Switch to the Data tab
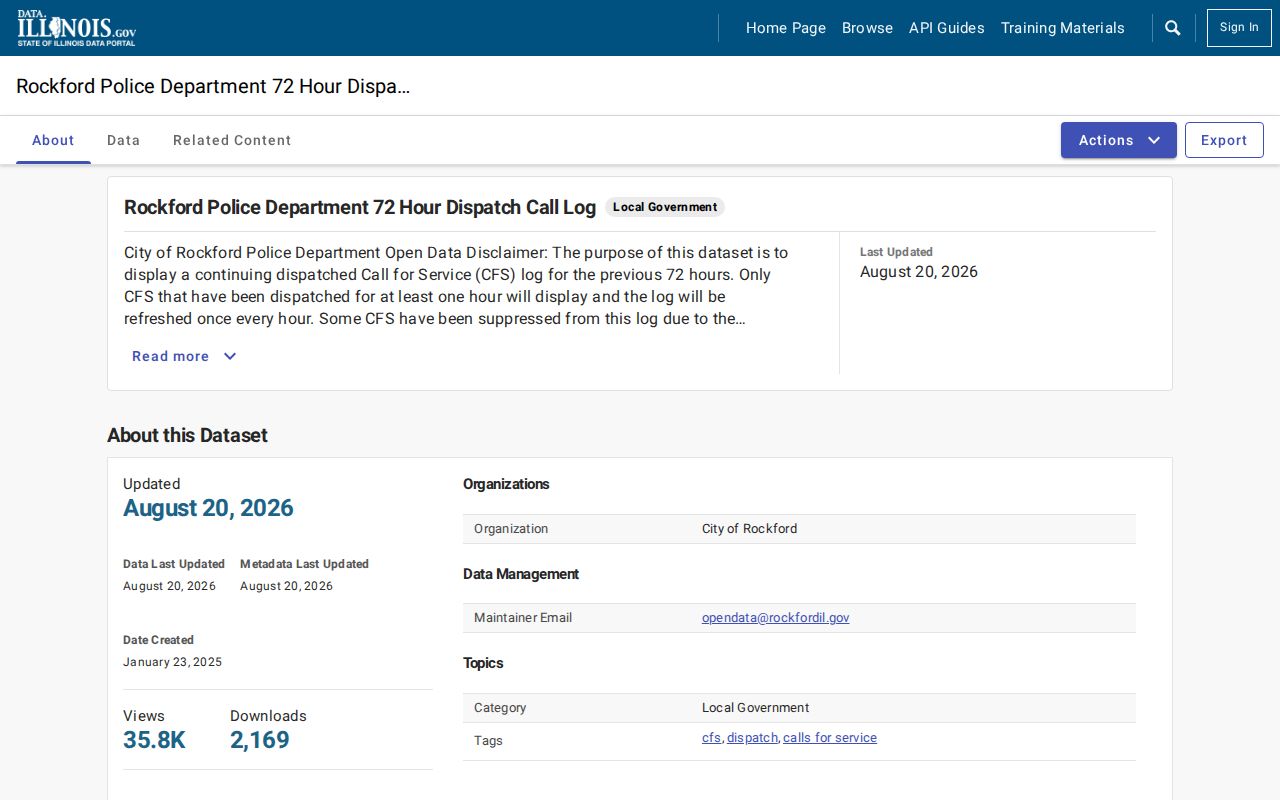The height and width of the screenshot is (800, 1280). click(124, 140)
